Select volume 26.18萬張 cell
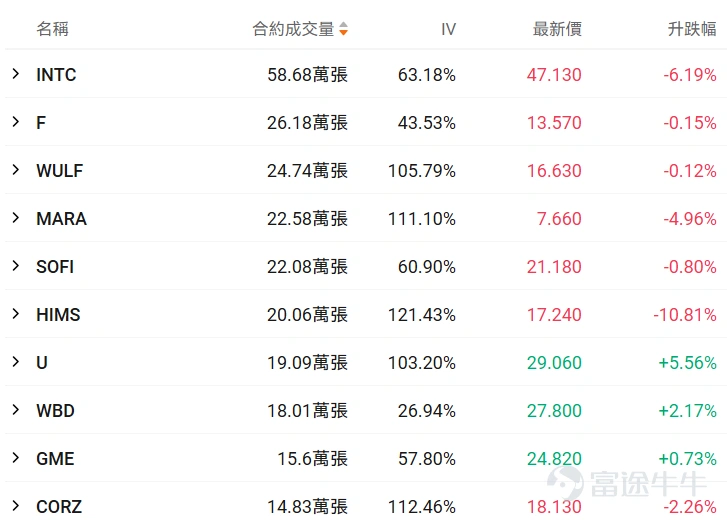 [307, 123]
